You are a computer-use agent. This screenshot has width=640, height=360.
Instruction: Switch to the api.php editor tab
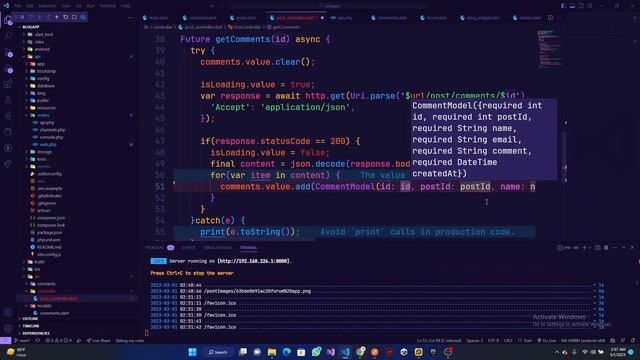[342, 18]
